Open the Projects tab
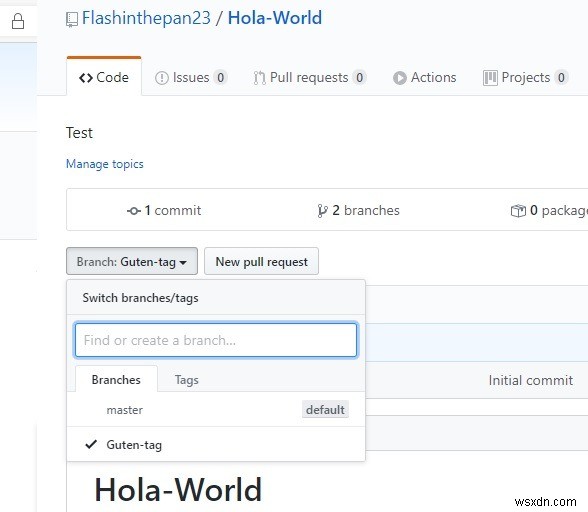 coord(526,78)
